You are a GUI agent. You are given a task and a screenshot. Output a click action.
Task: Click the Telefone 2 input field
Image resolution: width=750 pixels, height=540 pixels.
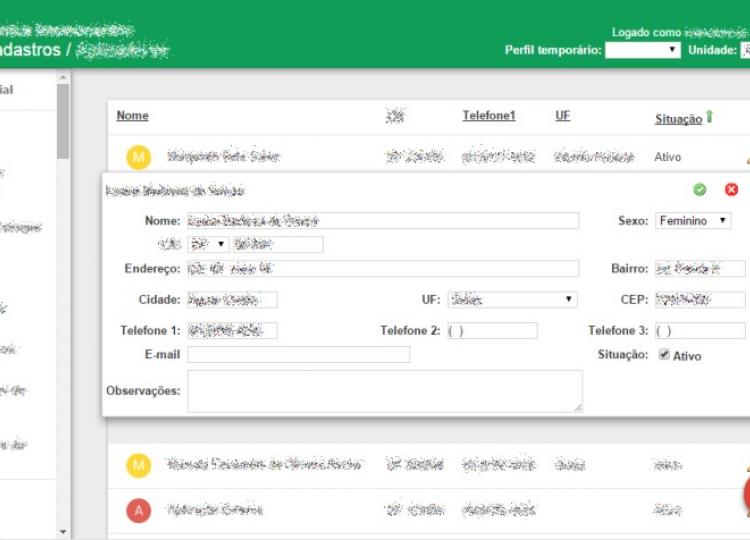click(x=492, y=331)
